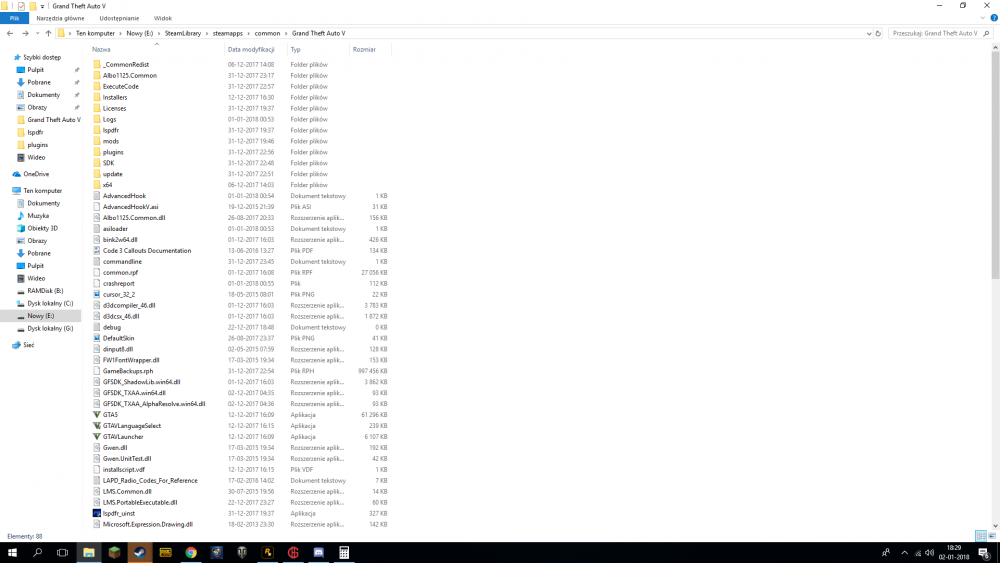This screenshot has height=563, width=1000.
Task: Switch to large icons view layout
Action: click(x=992, y=536)
